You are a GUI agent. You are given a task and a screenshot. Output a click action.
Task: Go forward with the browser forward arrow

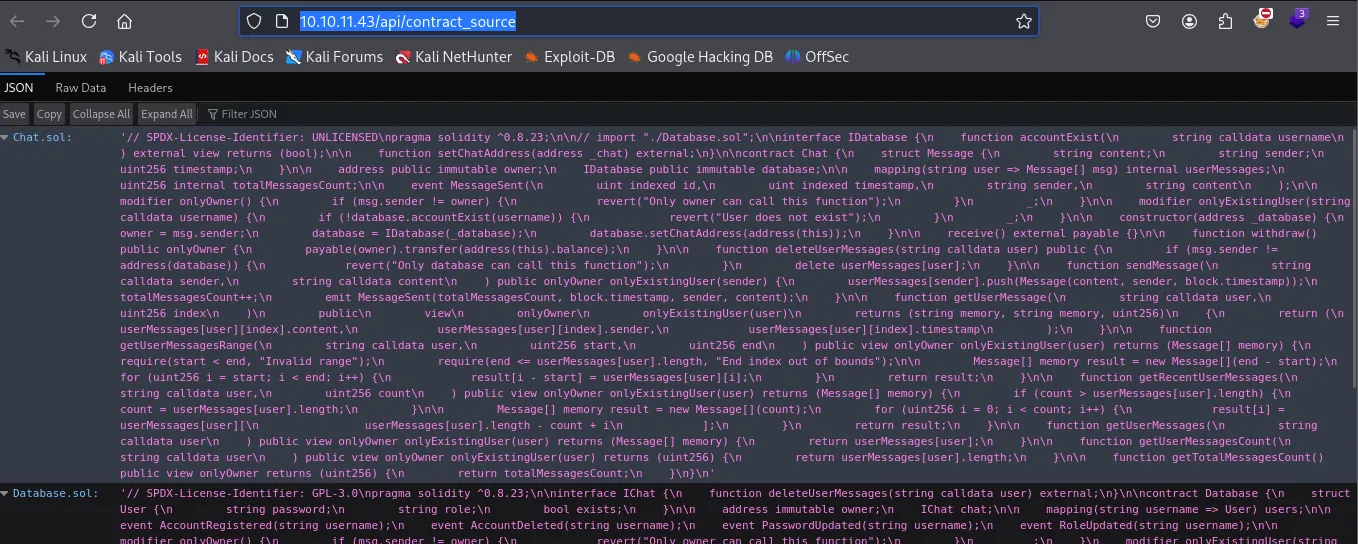pyautogui.click(x=53, y=21)
